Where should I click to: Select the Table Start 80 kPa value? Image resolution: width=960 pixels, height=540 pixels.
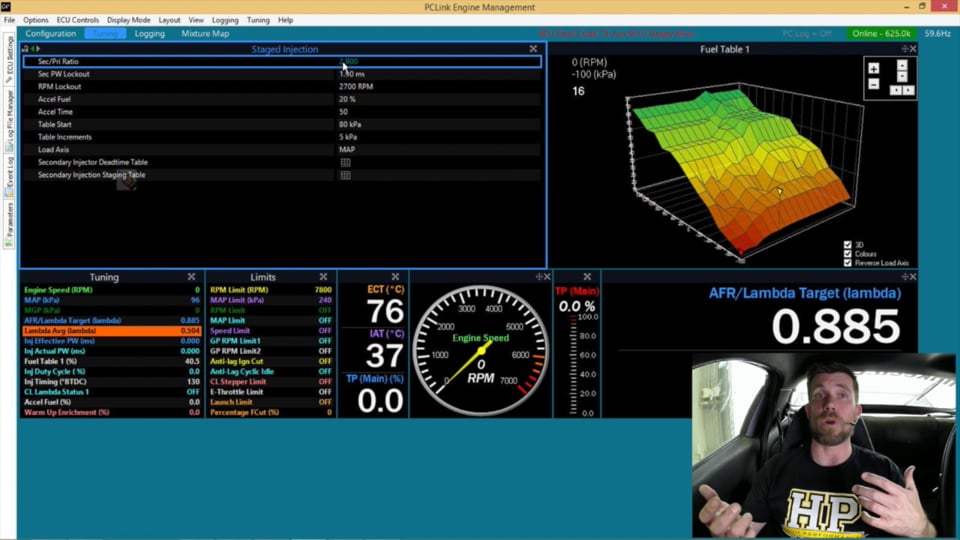(350, 124)
